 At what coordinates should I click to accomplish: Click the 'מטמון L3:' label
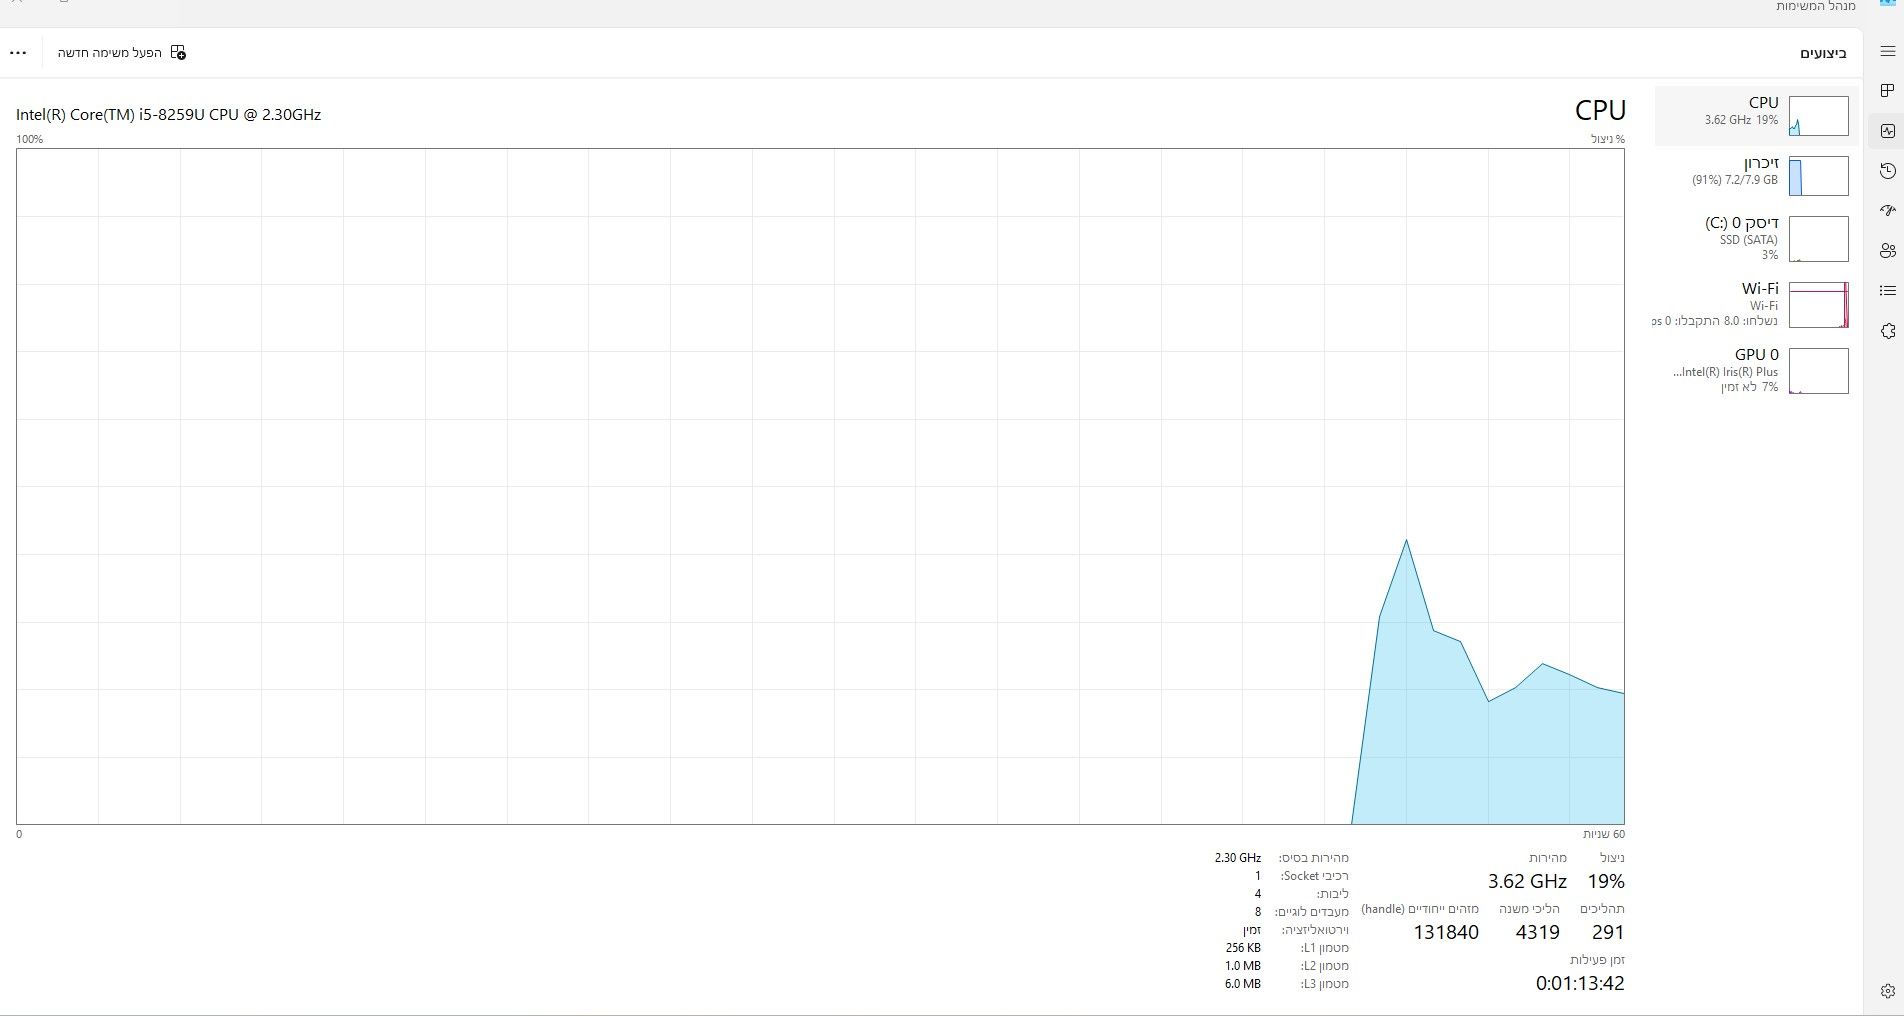pos(1325,984)
